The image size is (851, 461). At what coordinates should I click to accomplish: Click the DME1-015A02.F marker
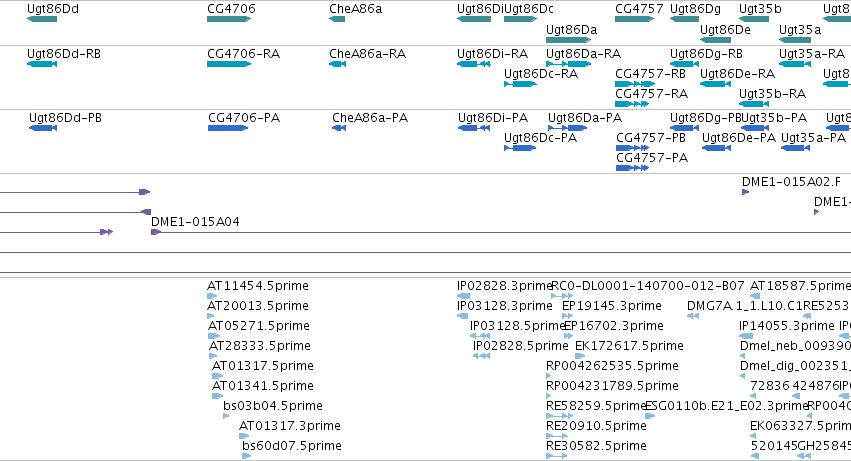click(745, 192)
